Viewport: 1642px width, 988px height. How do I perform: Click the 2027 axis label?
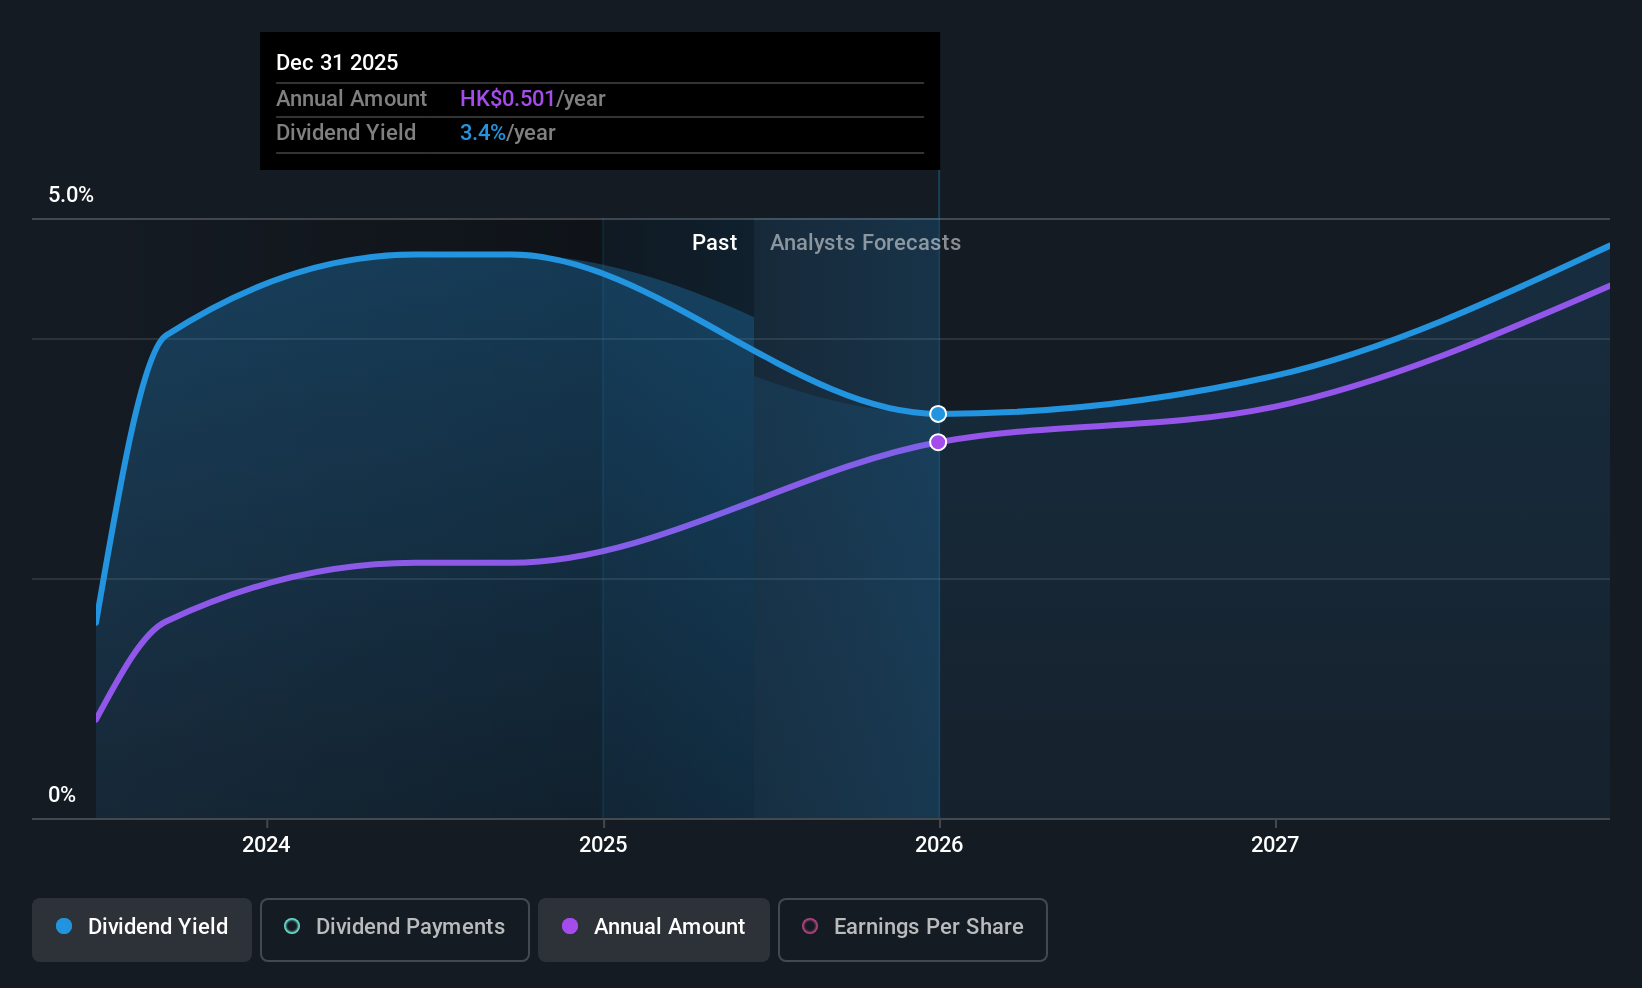coord(1275,844)
